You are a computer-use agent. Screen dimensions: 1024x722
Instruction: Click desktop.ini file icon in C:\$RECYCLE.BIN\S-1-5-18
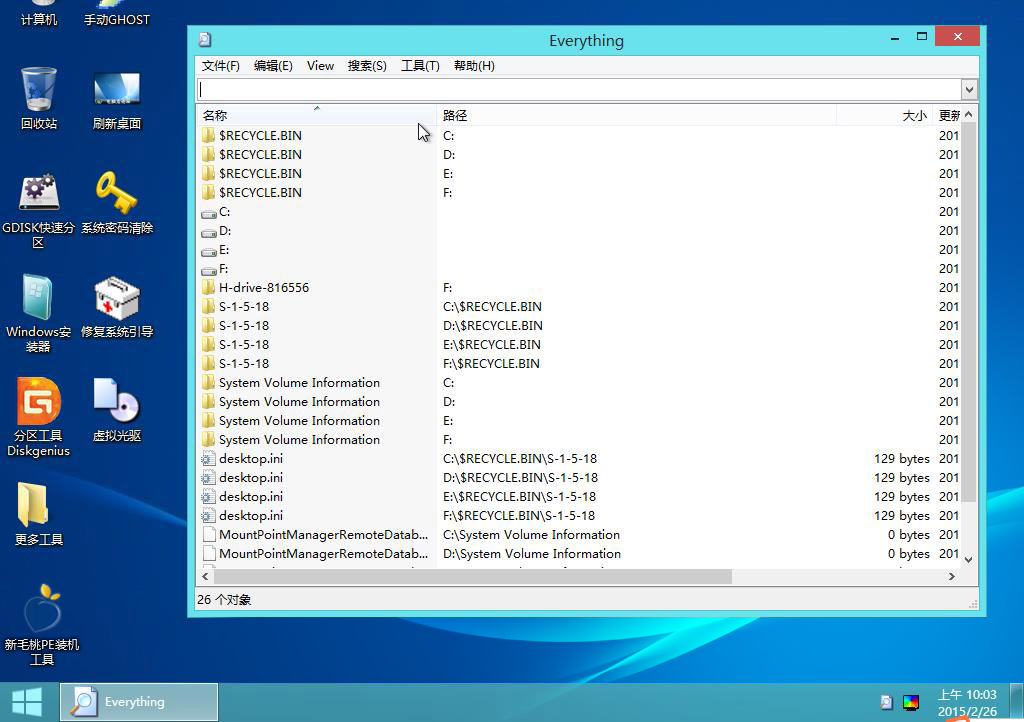pos(209,458)
